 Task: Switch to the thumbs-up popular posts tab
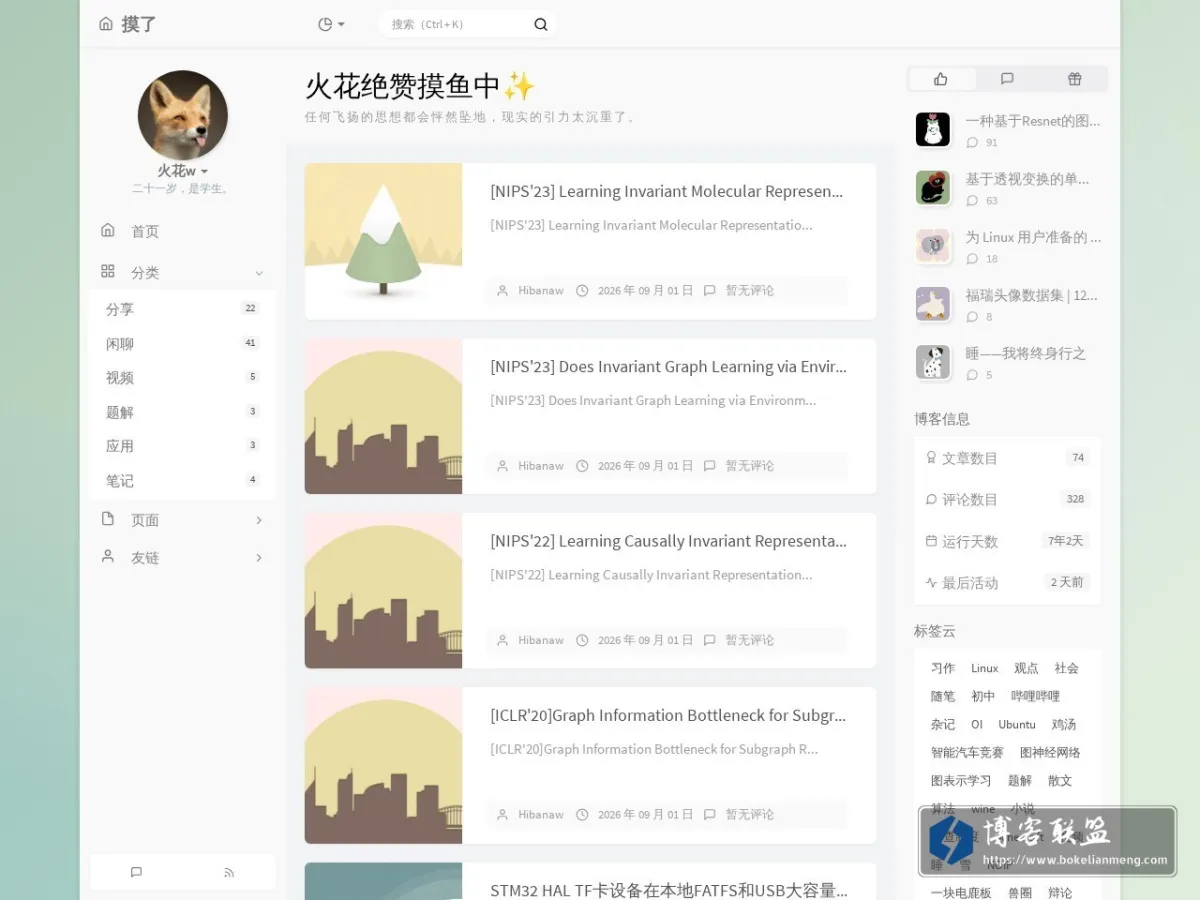click(940, 79)
